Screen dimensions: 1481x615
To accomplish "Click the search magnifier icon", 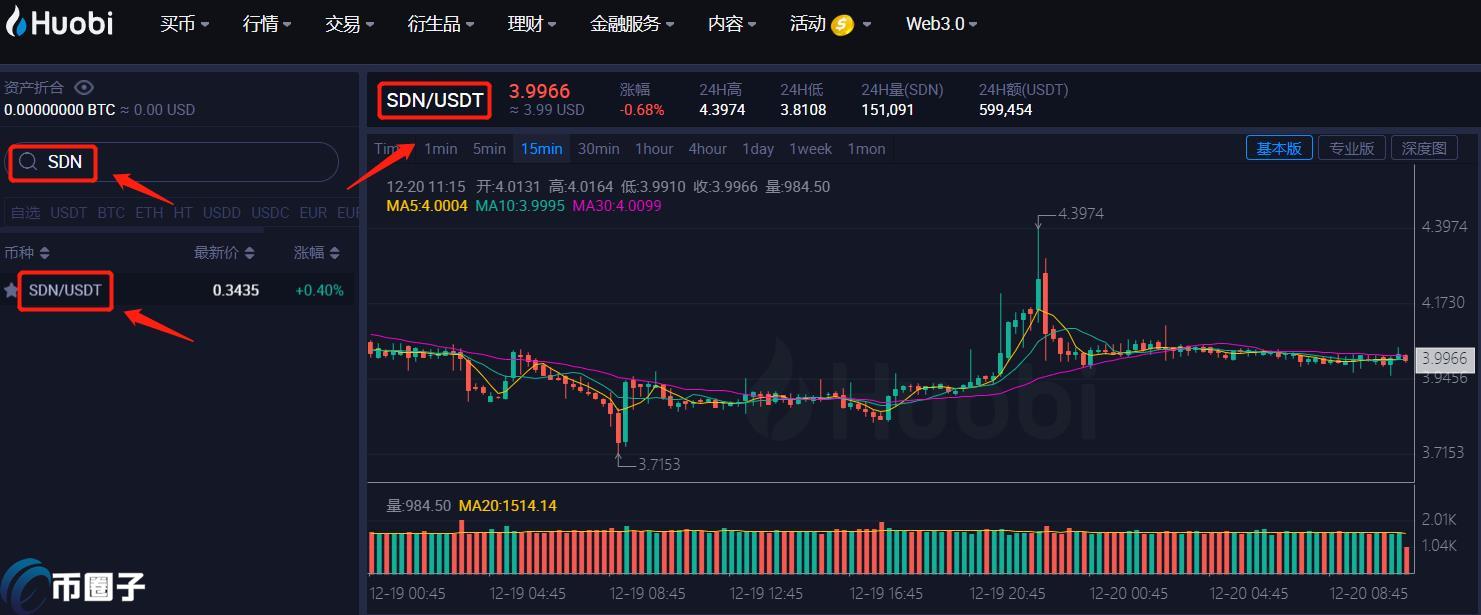I will (x=29, y=162).
